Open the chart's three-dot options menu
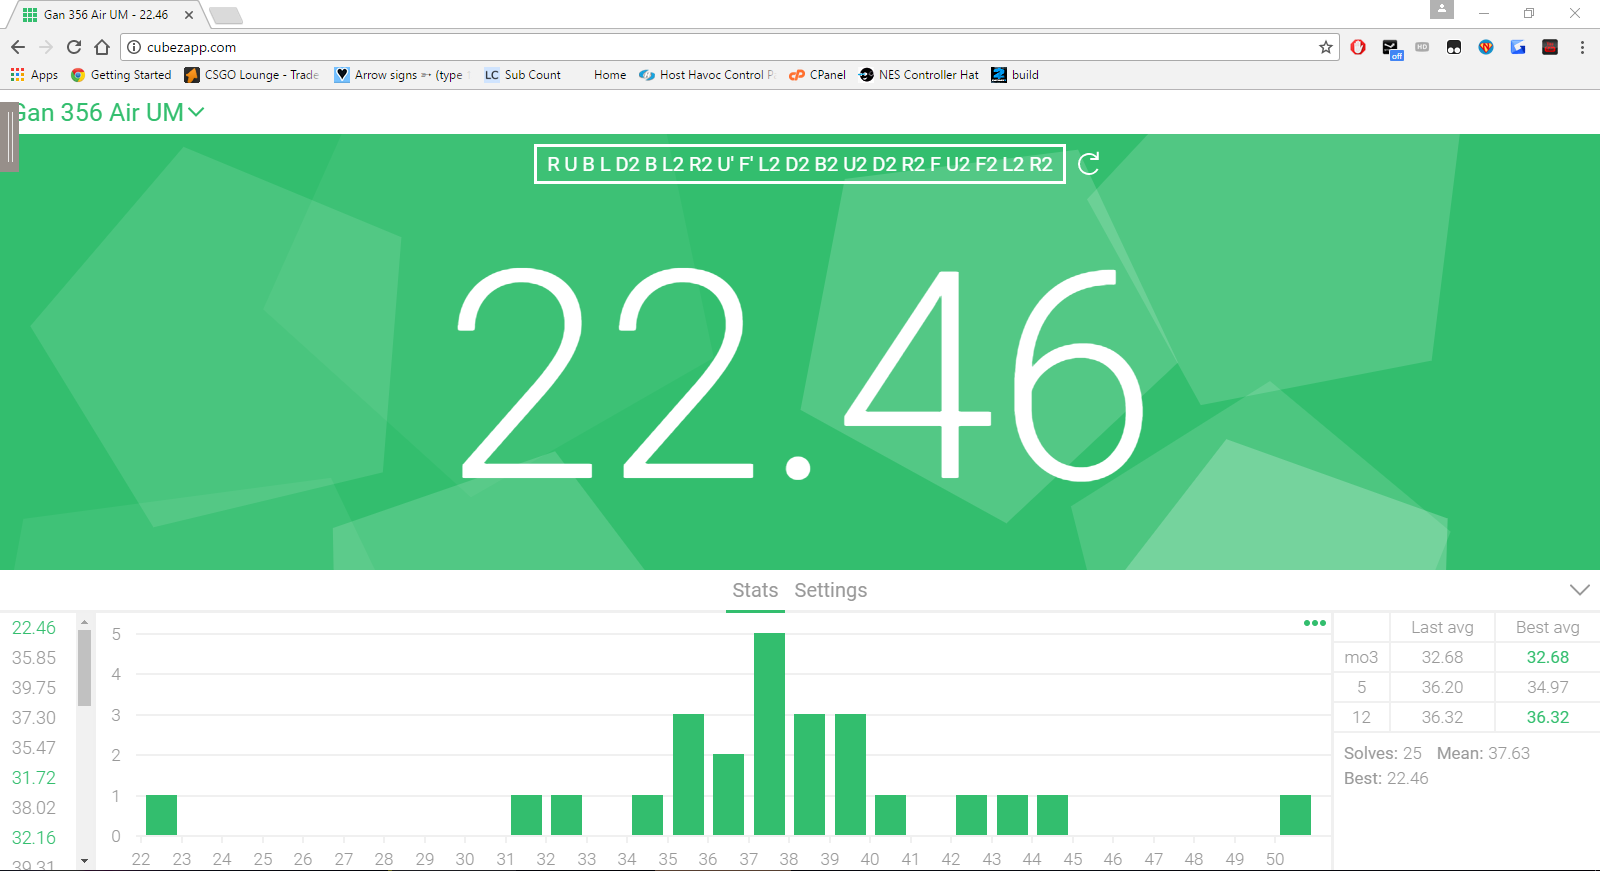1600x871 pixels. click(x=1314, y=623)
